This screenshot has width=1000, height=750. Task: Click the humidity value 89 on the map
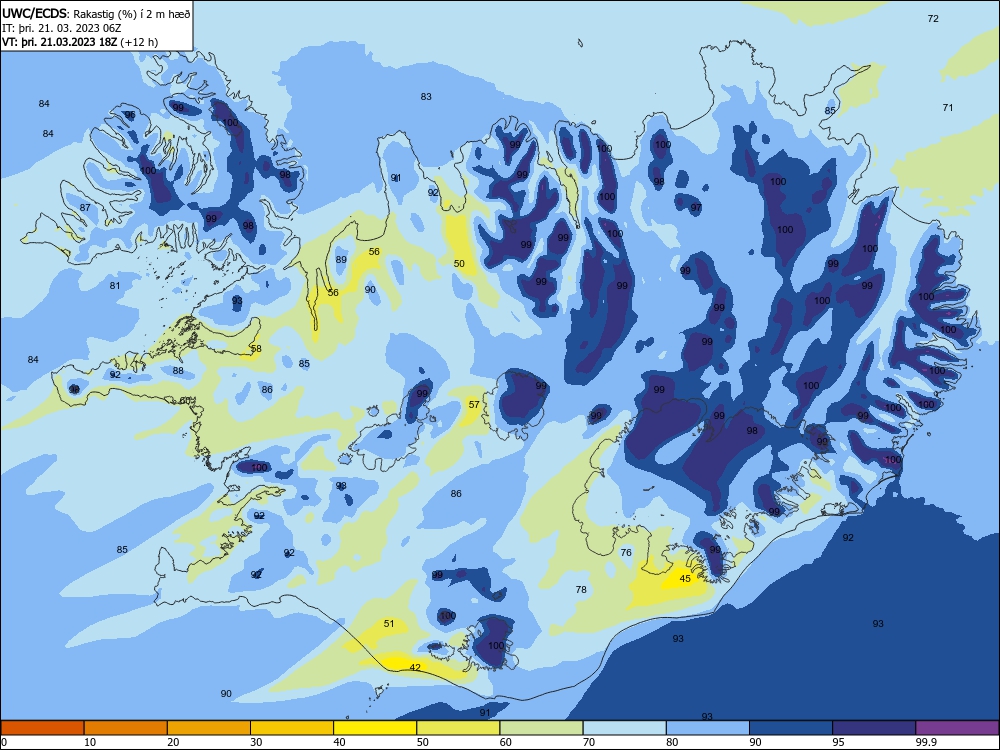click(341, 260)
